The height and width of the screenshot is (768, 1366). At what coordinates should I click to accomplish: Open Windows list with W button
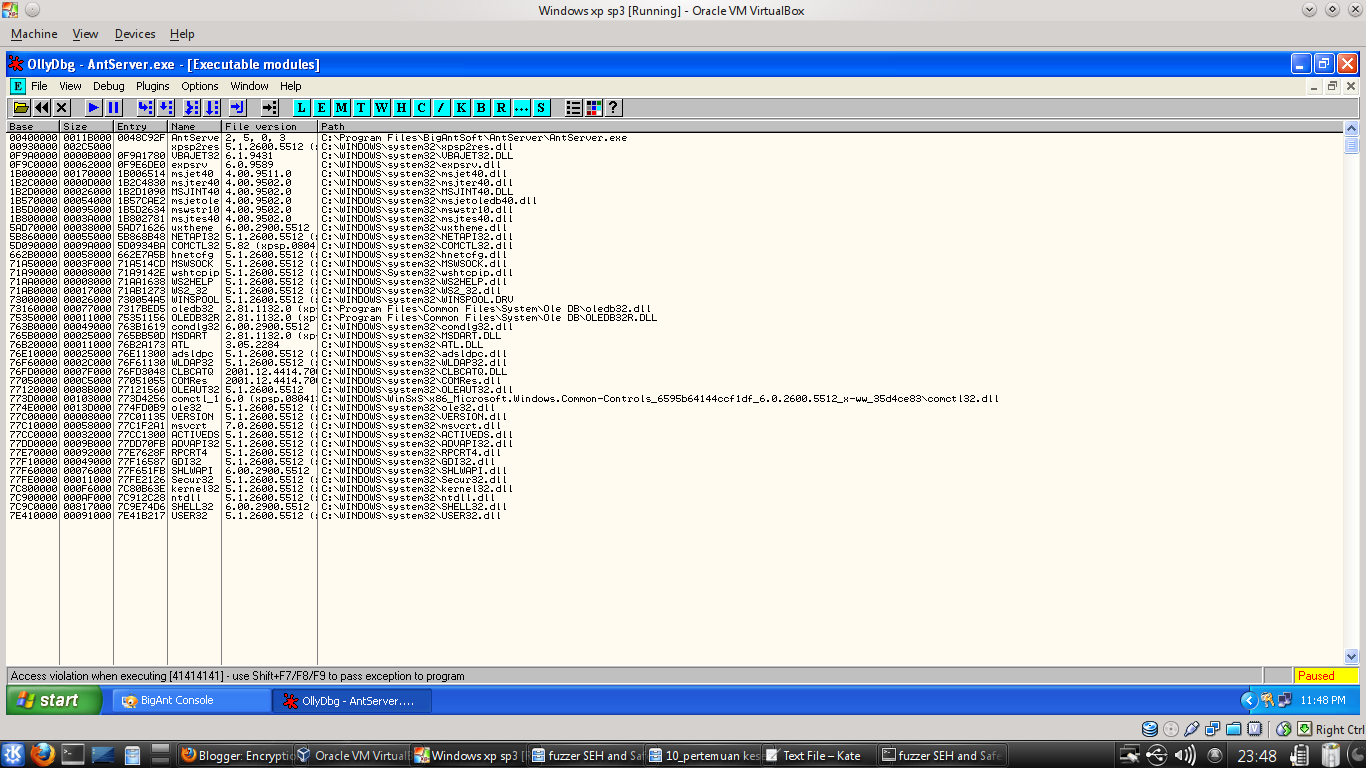click(x=381, y=107)
